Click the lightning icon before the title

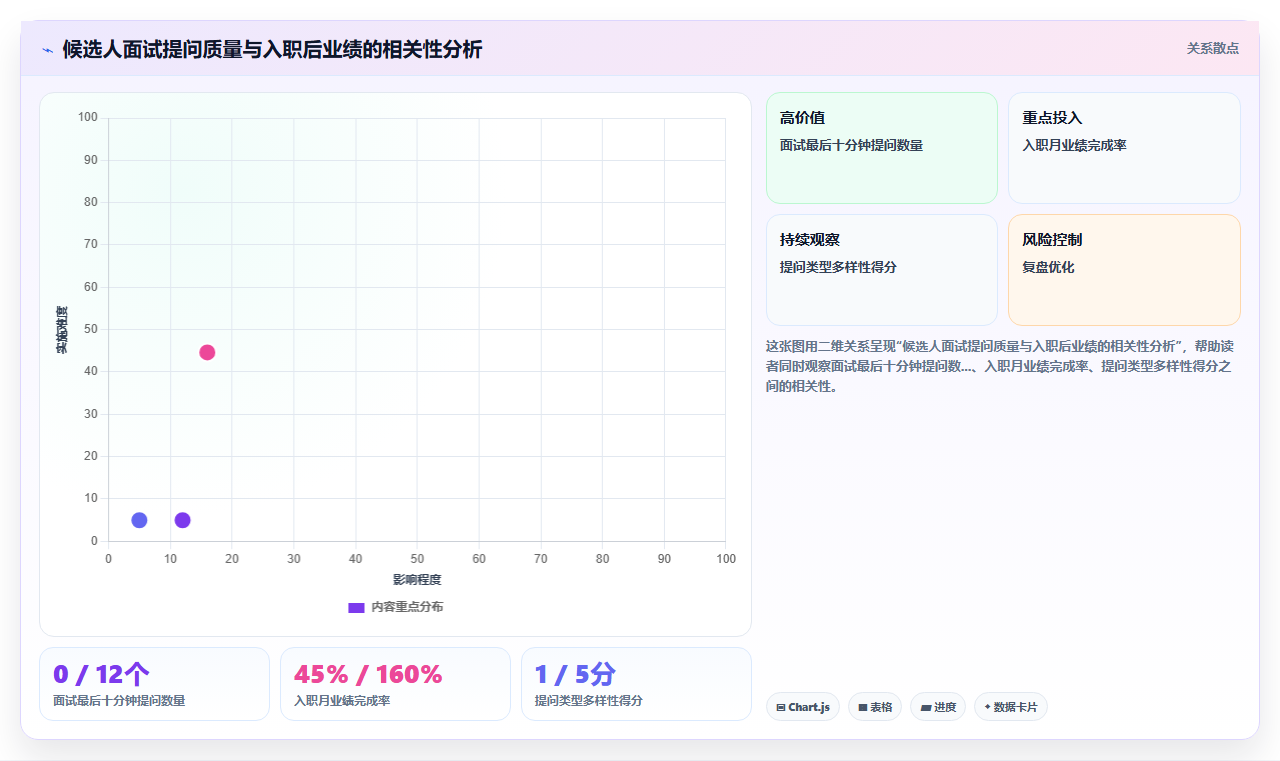(x=48, y=50)
